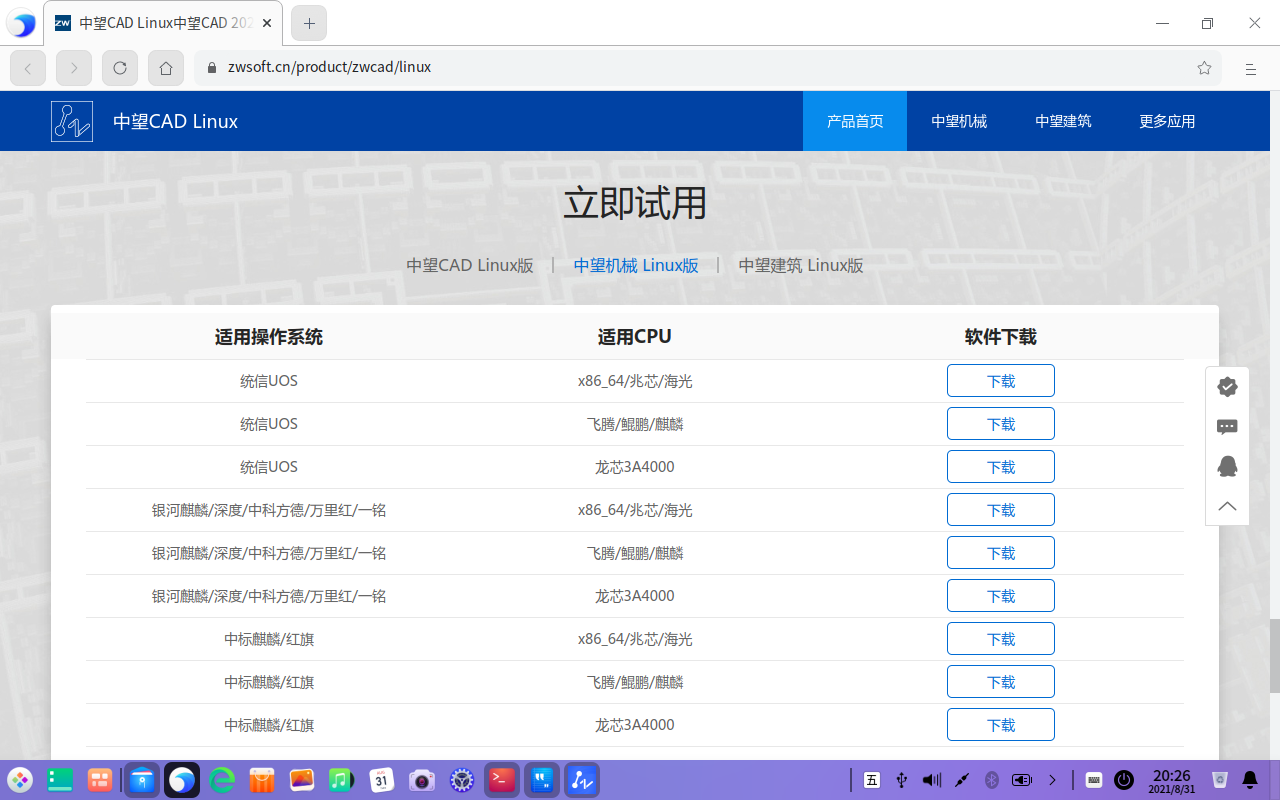This screenshot has height=800, width=1280.
Task: Open the music player in taskbar
Action: click(x=341, y=779)
